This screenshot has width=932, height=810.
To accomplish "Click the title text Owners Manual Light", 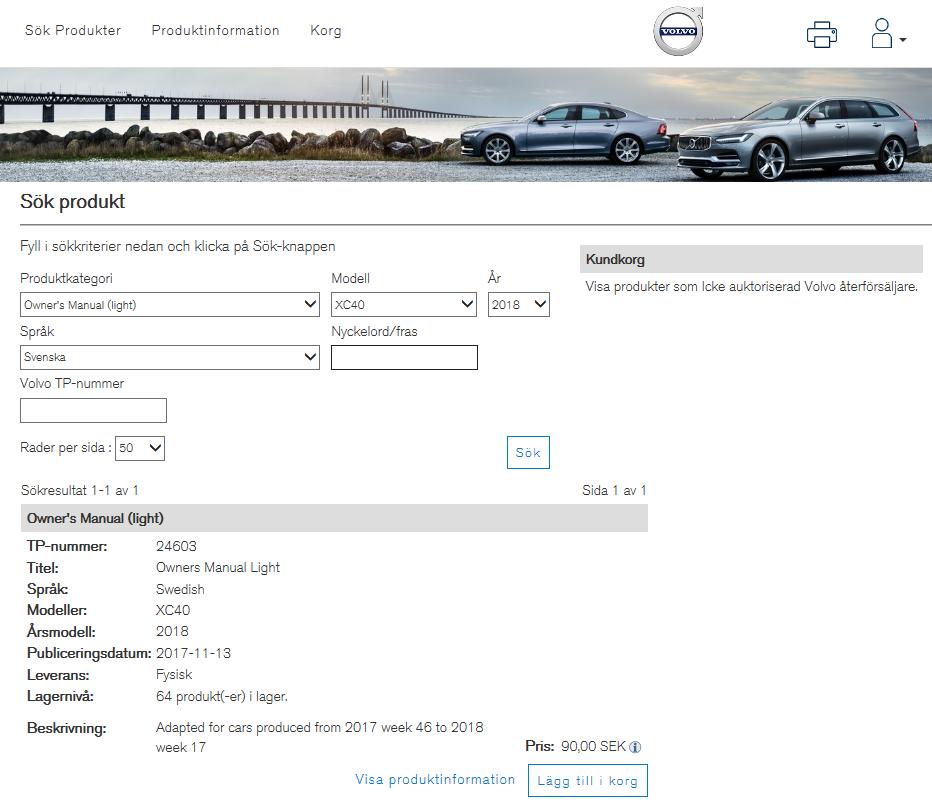I will 218,568.
